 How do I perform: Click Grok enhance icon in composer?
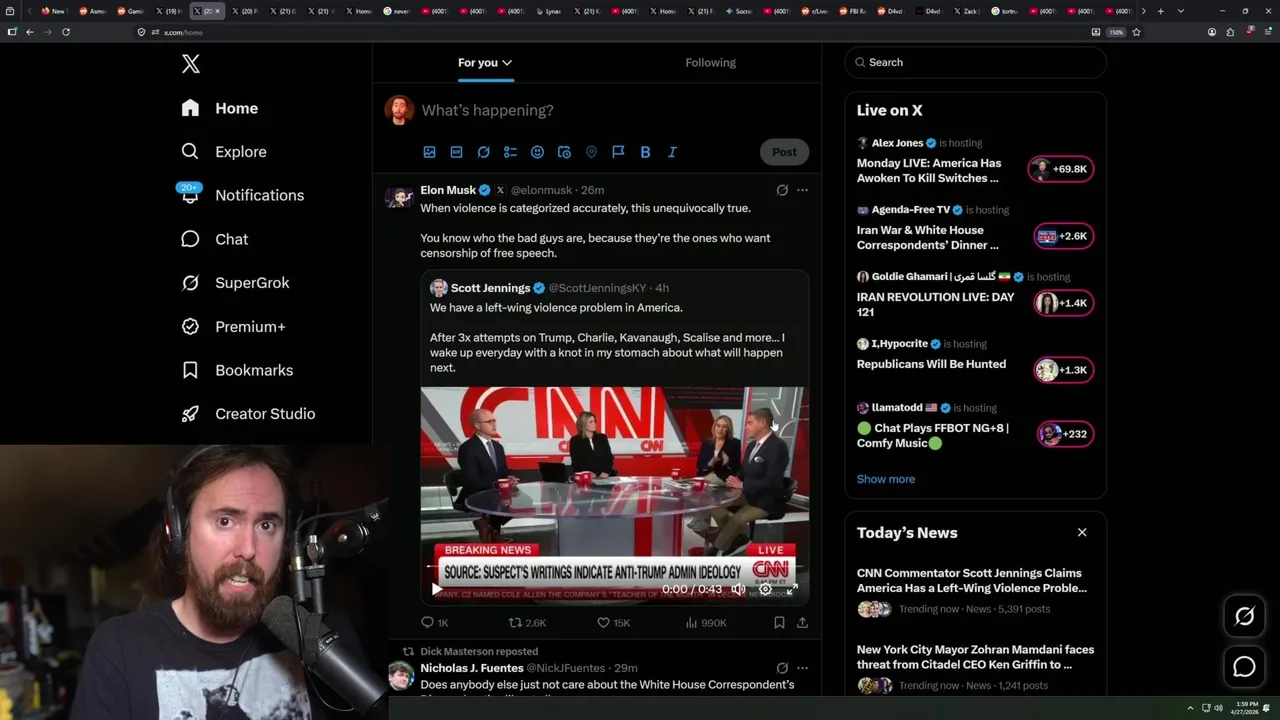[x=483, y=152]
